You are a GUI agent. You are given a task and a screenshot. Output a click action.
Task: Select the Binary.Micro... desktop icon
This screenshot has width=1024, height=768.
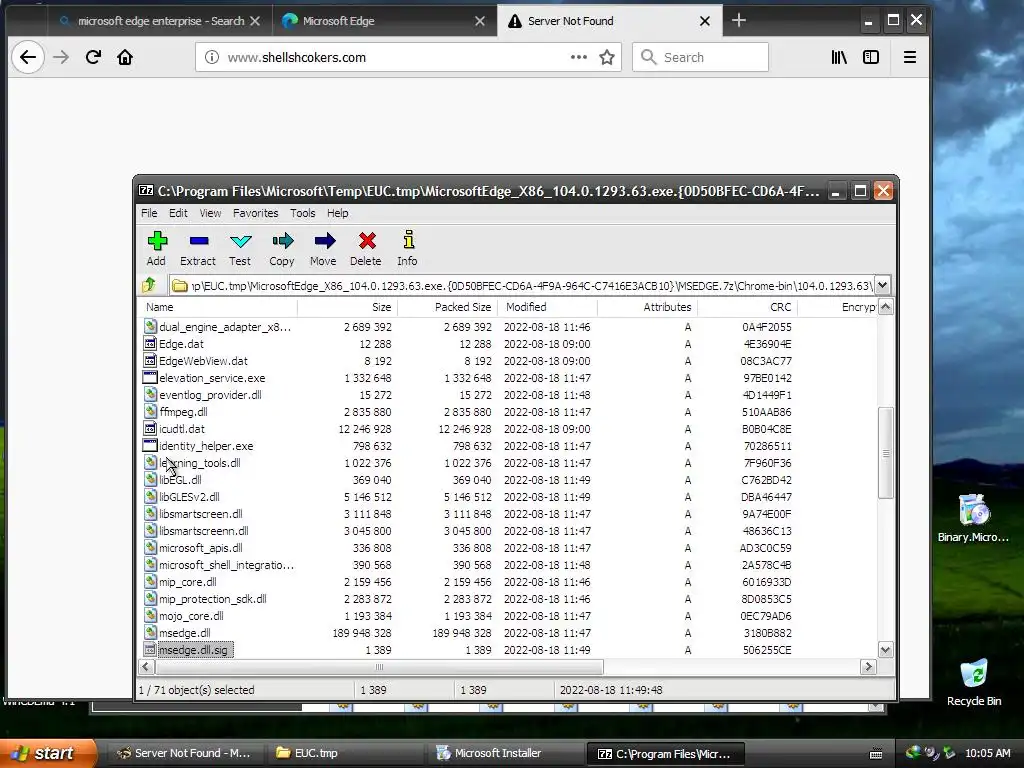pyautogui.click(x=974, y=519)
